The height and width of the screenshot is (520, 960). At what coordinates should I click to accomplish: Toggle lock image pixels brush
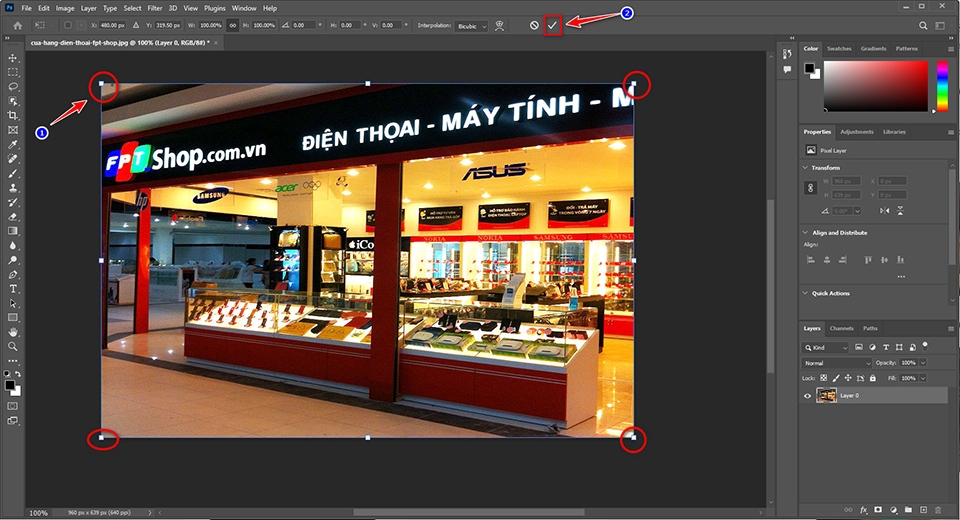tap(836, 378)
